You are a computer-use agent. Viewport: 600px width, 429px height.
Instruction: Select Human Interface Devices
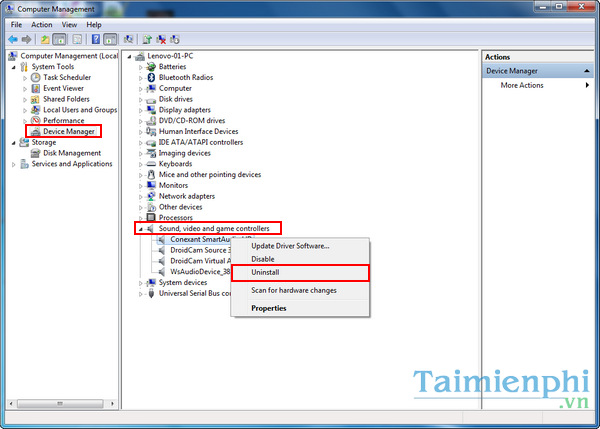point(199,131)
